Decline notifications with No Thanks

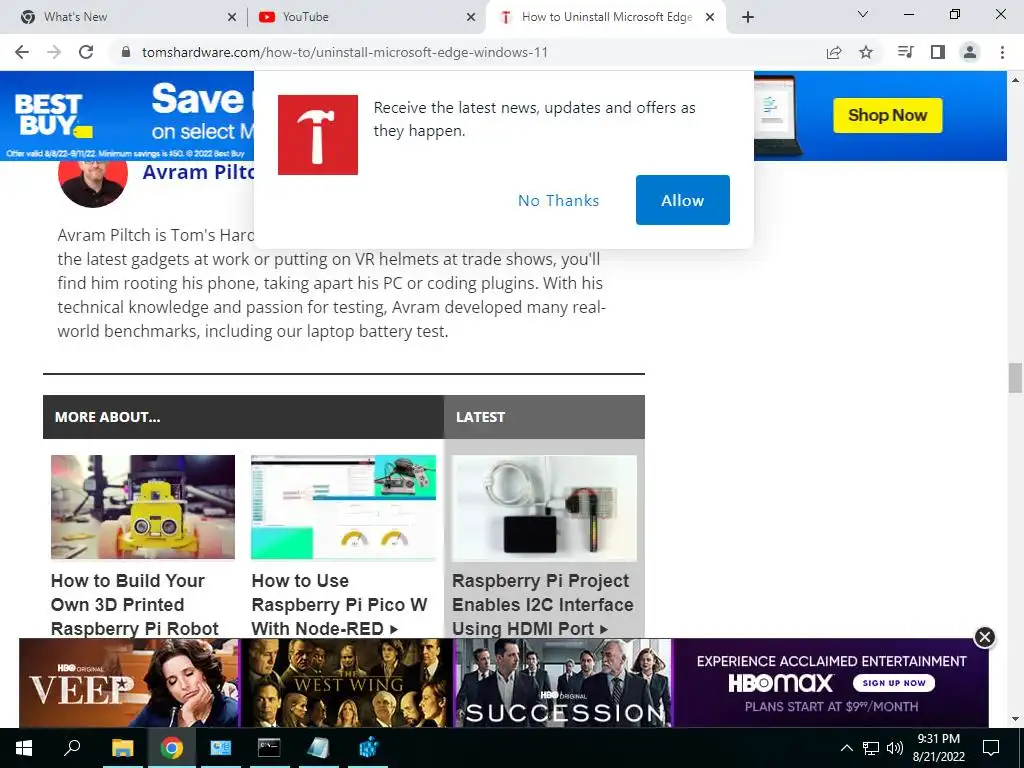point(558,200)
